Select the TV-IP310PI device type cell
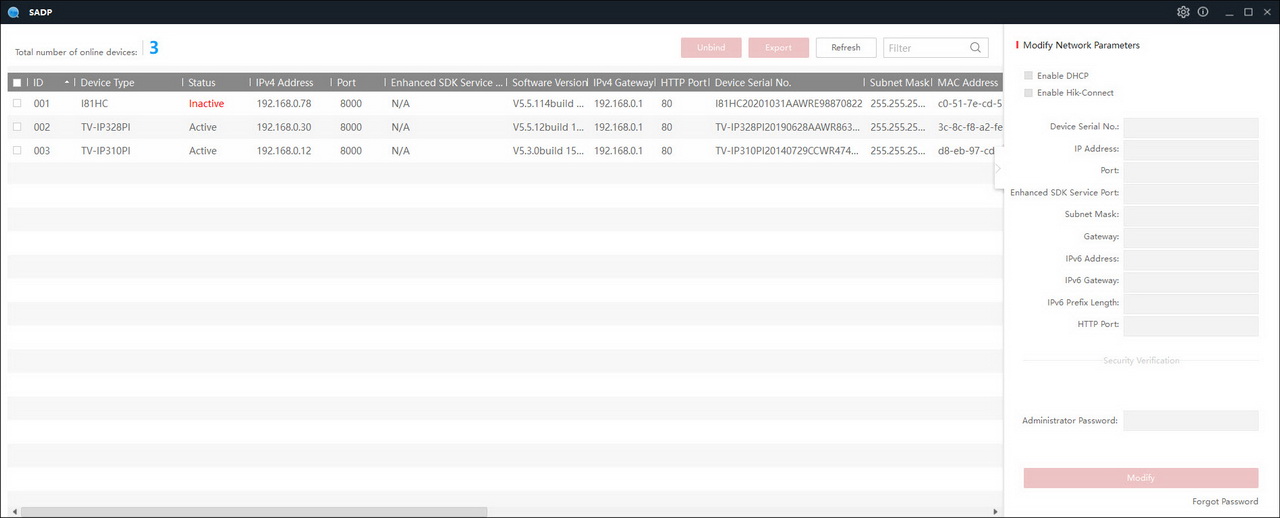 [x=106, y=151]
